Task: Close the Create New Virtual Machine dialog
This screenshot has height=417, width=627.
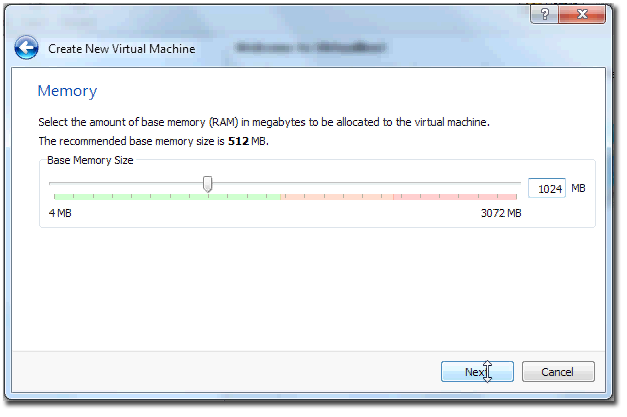Action: (x=582, y=14)
